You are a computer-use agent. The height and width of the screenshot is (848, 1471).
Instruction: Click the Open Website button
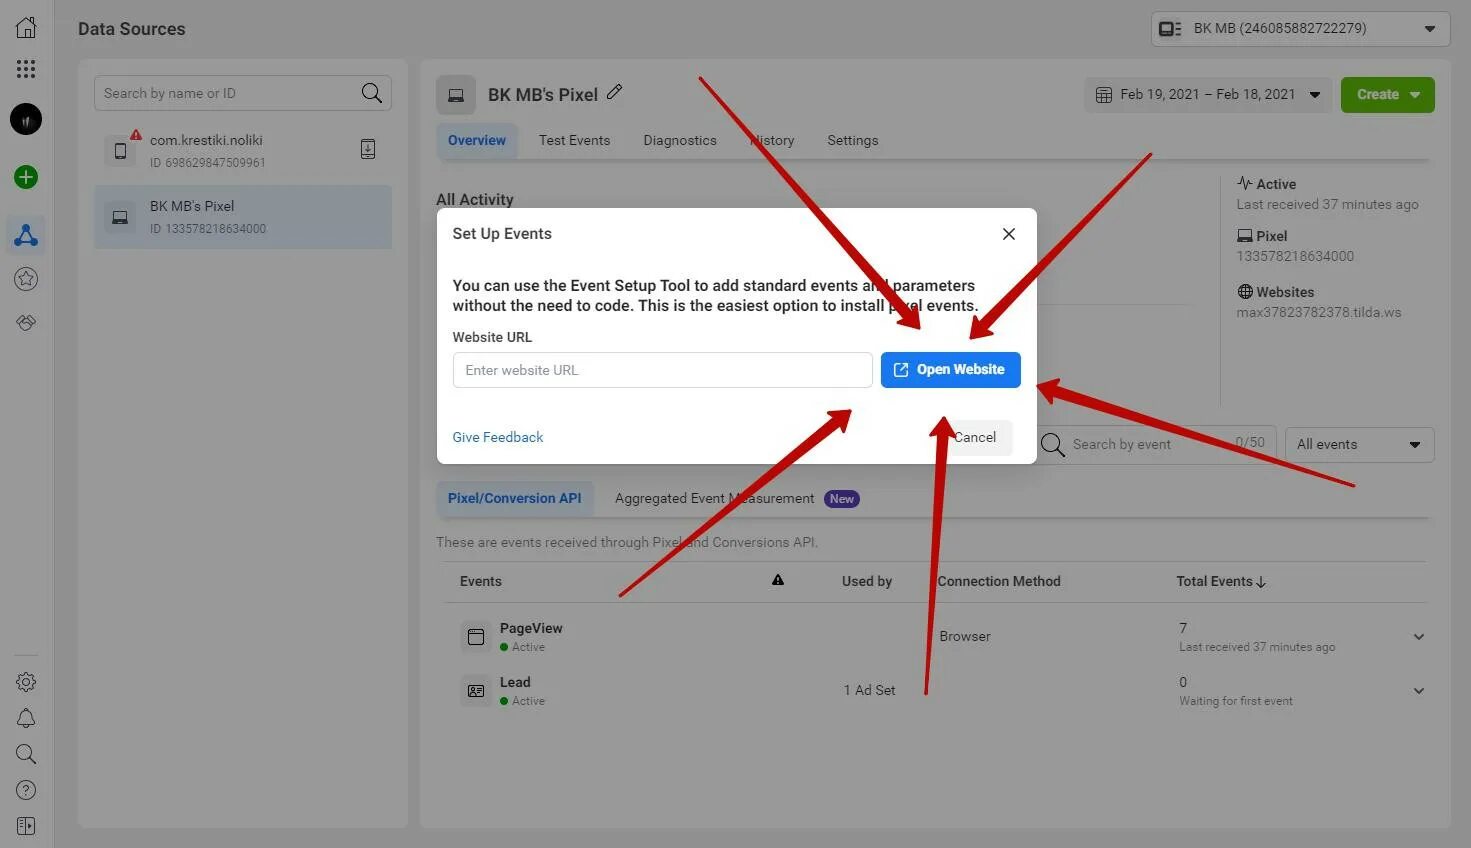tap(951, 370)
